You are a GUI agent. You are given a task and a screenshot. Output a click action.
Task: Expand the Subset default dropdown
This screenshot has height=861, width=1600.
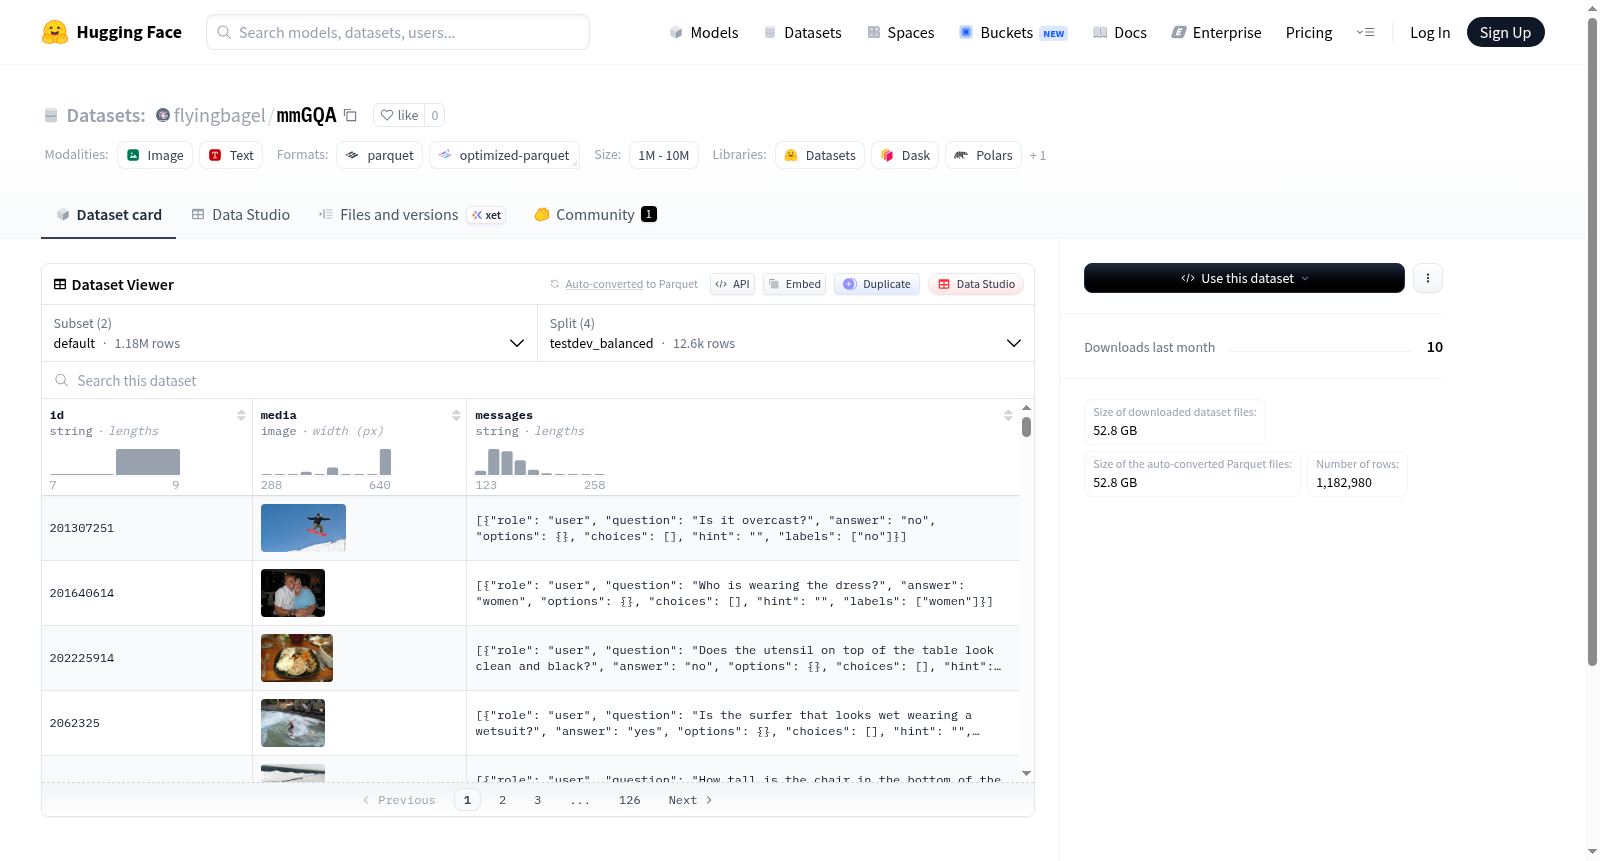click(x=289, y=333)
